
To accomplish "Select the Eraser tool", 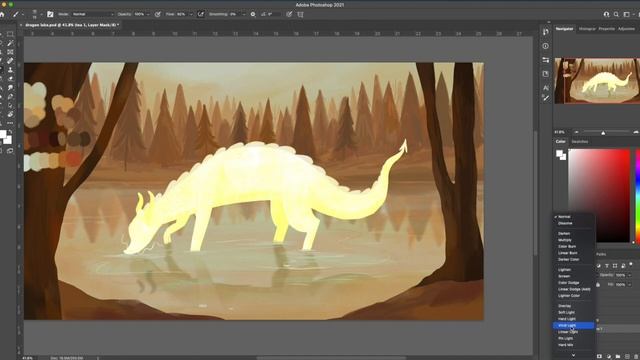I will click(10, 79).
